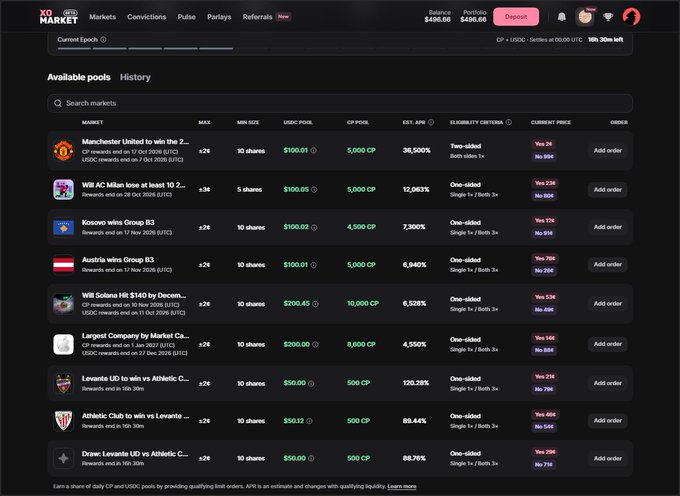Screen dimensions: 680x496
Task: Click the Draw market star icon
Action: pyautogui.click(x=63, y=458)
